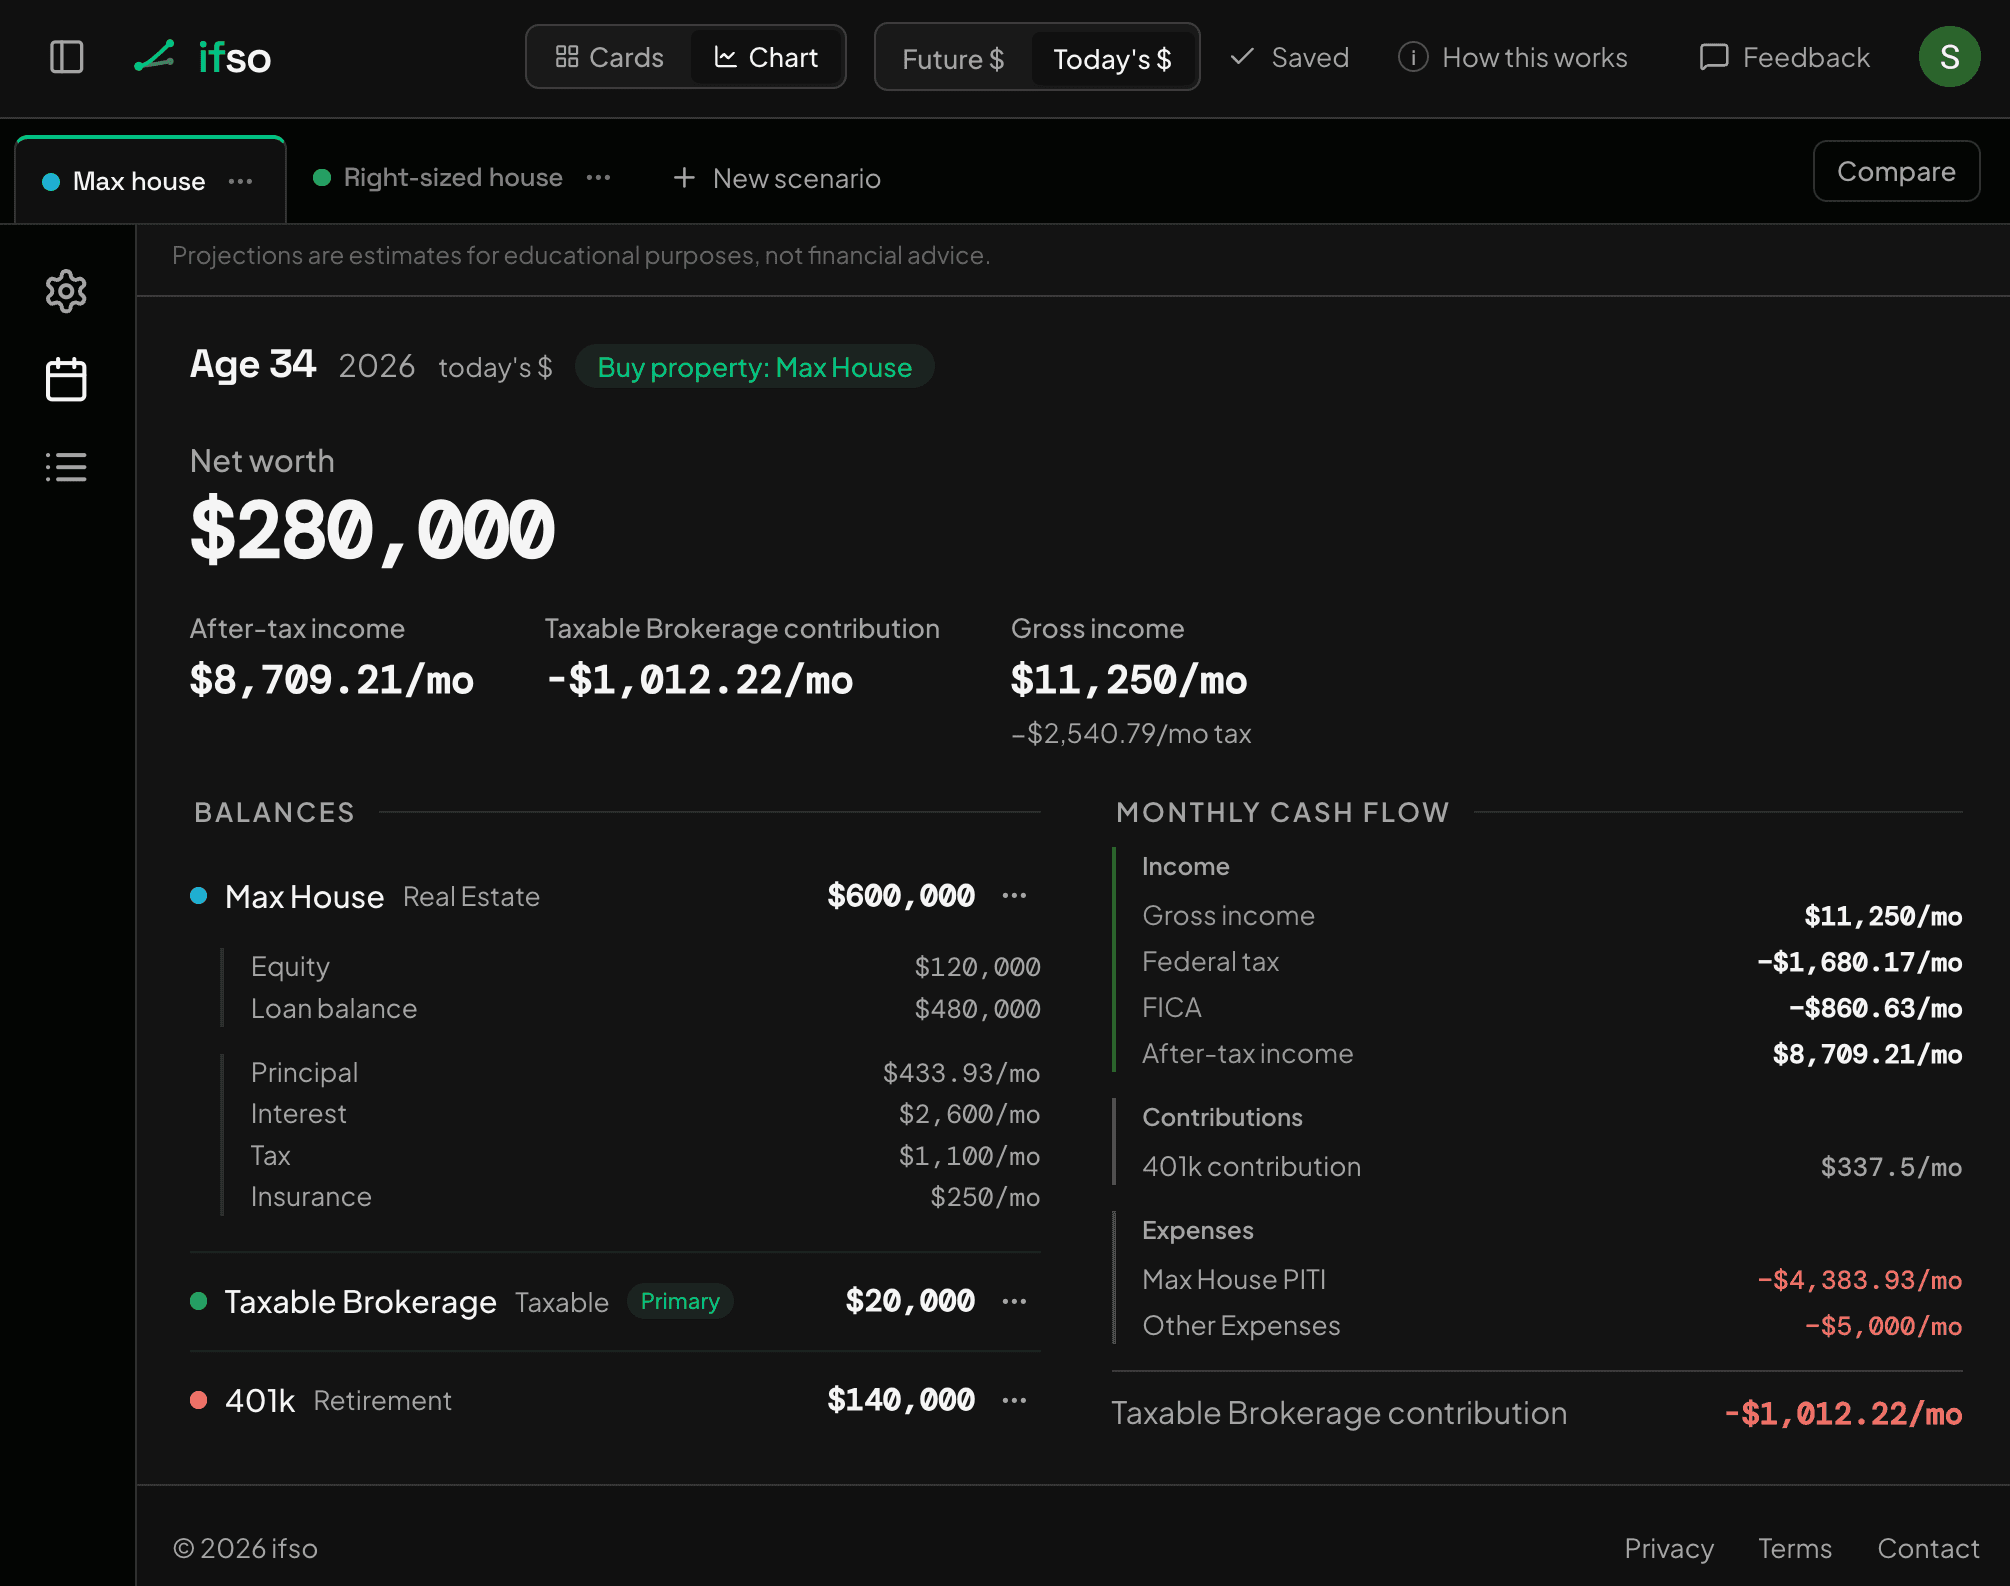Click the Taxable Brokerage account name

pyautogui.click(x=360, y=1302)
